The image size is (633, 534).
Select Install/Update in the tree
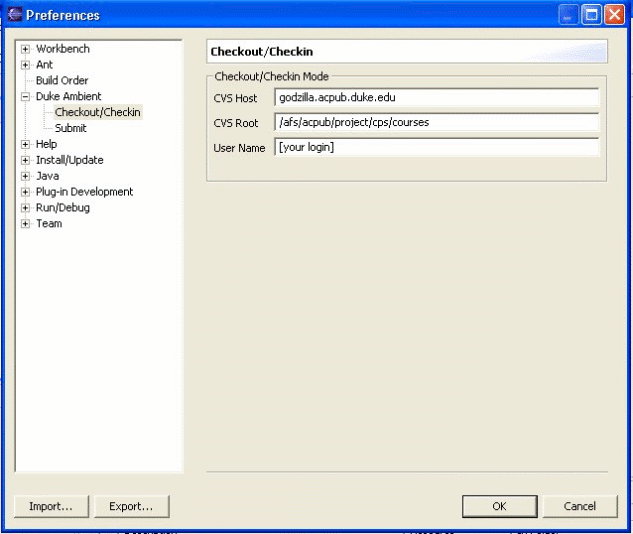(x=69, y=160)
